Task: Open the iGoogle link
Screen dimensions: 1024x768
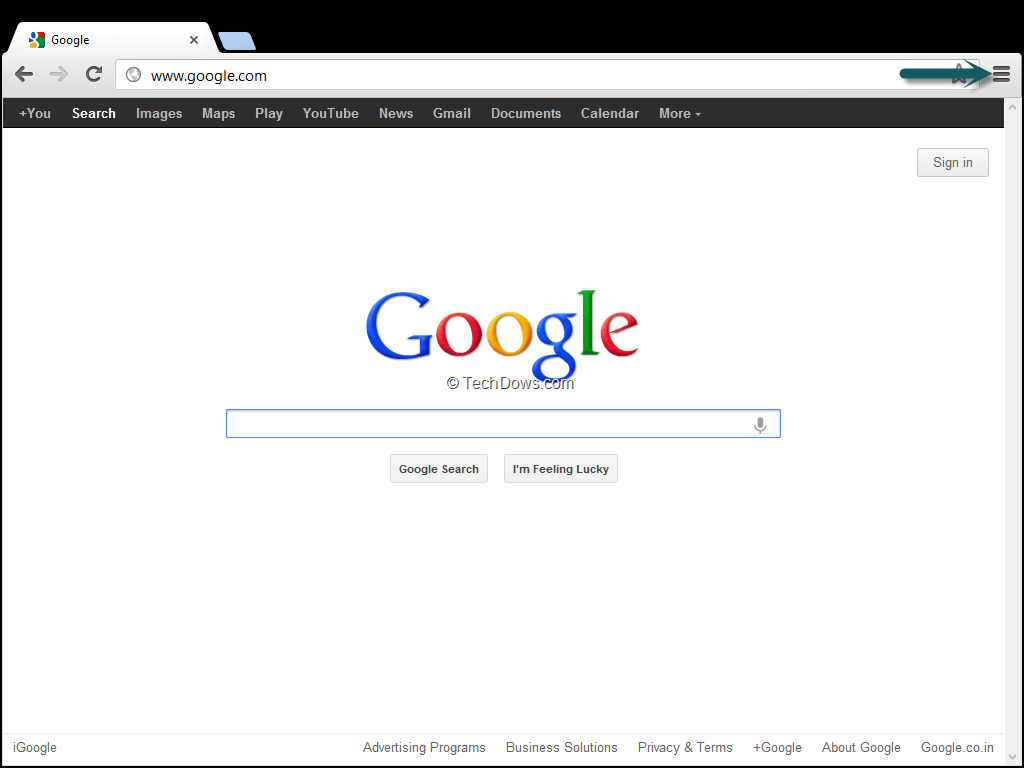Action: tap(35, 747)
